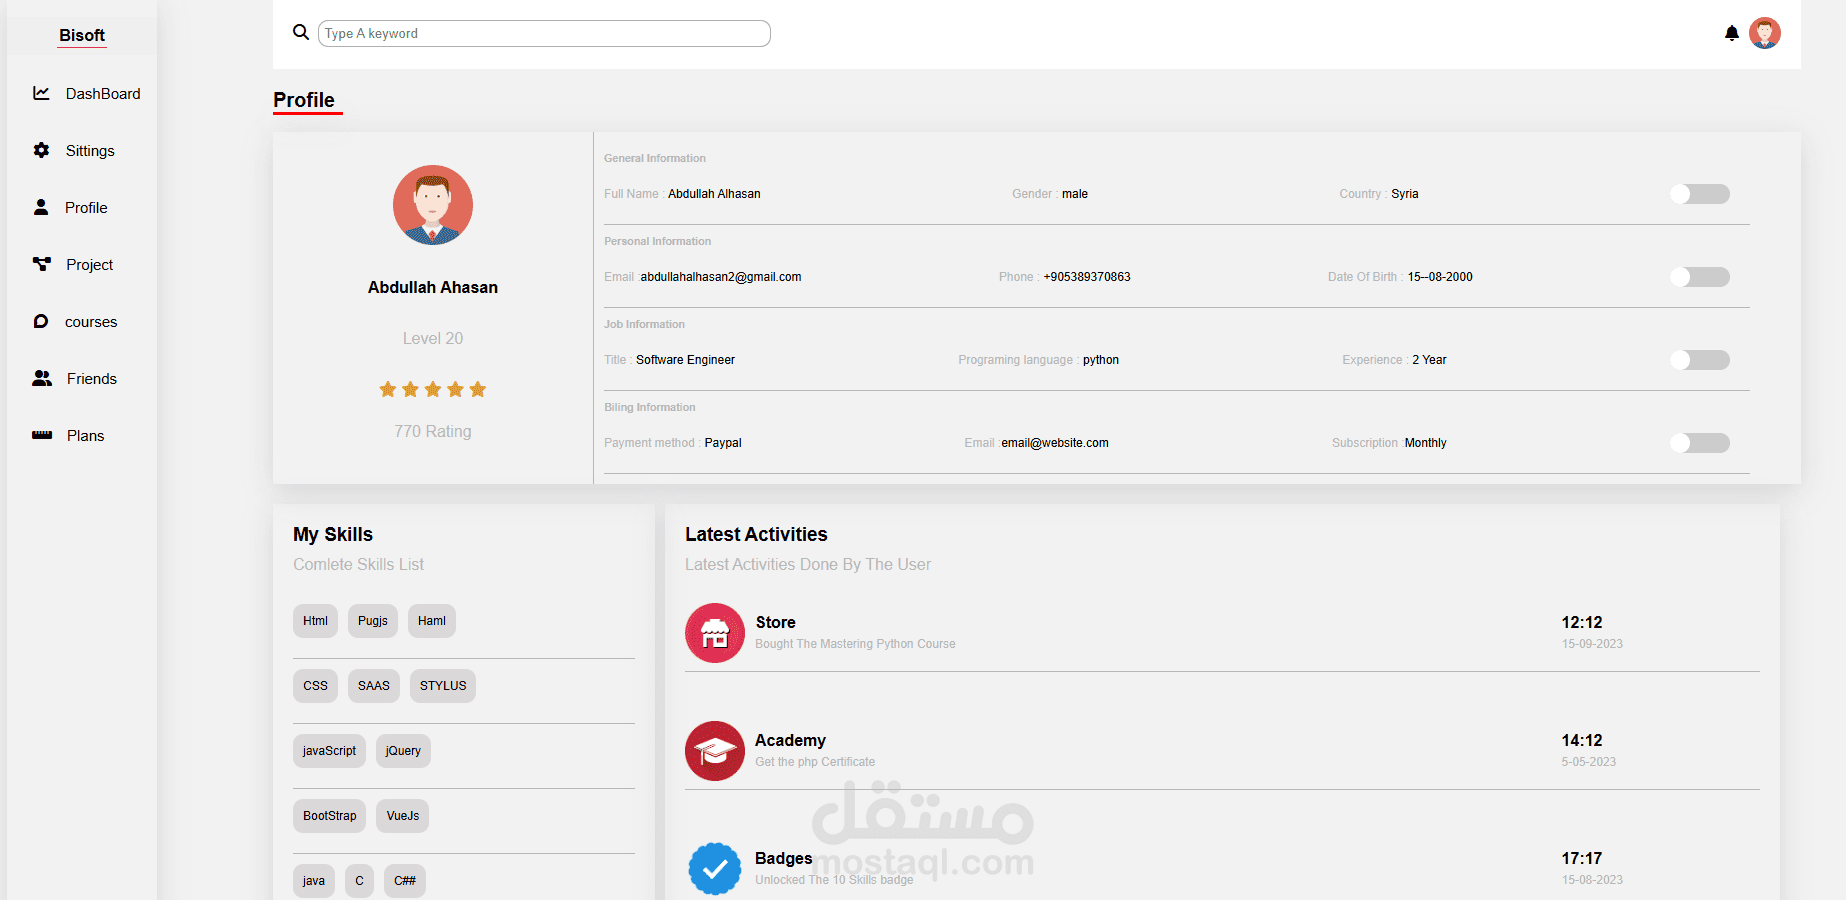Click the Profile page heading
The width and height of the screenshot is (1846, 900).
304,100
